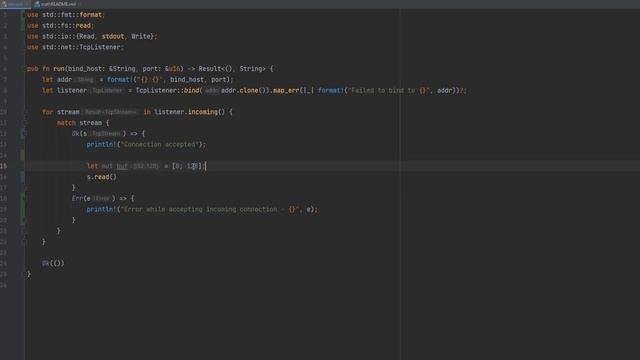Click the 'map_err' method call

pyautogui.click(x=286, y=91)
